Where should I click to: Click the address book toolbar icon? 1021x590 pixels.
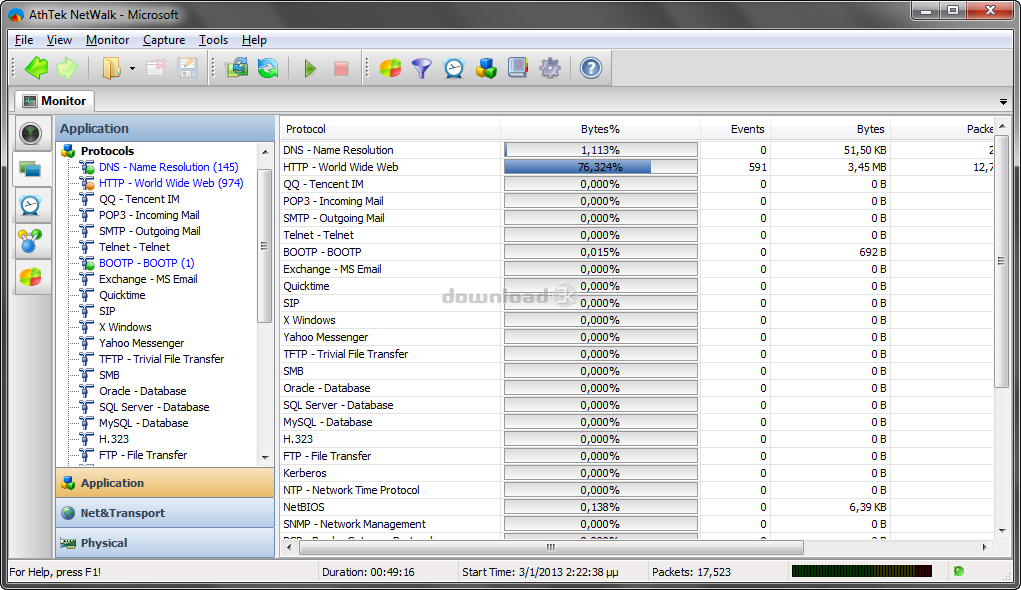518,68
